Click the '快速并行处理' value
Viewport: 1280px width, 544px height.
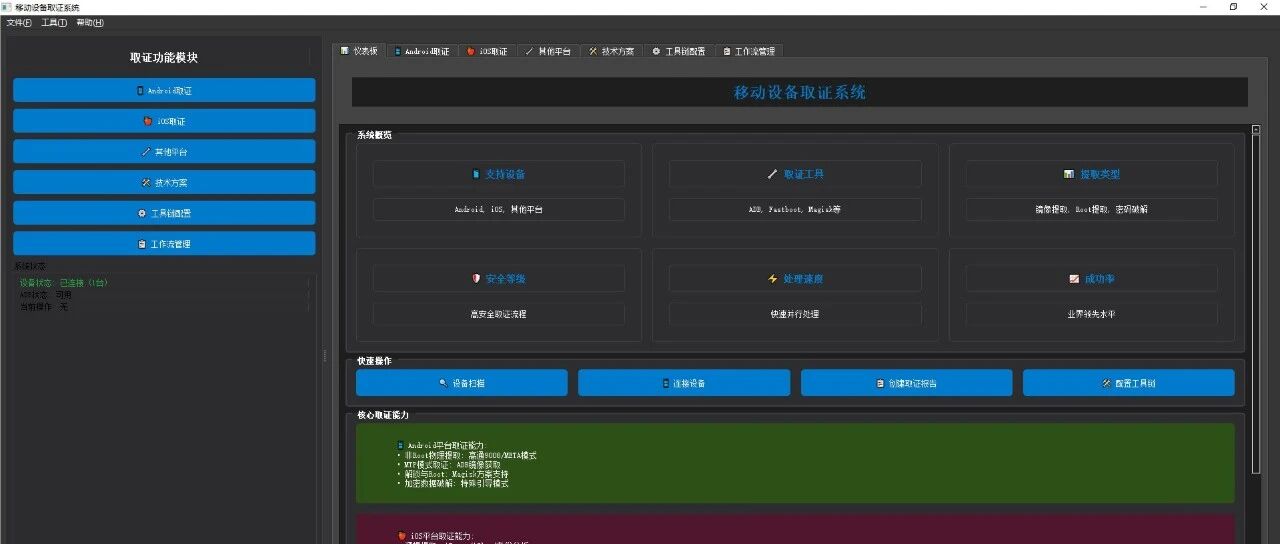(x=795, y=314)
